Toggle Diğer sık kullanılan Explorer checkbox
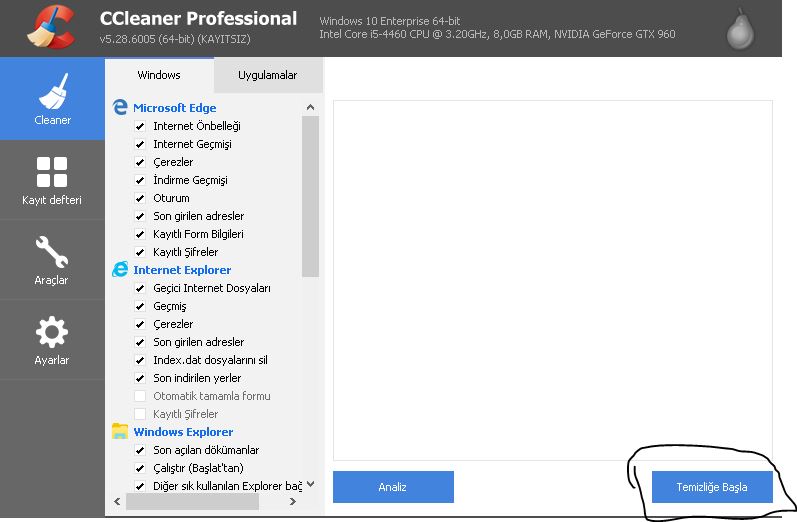This screenshot has width=797, height=522. pyautogui.click(x=140, y=486)
